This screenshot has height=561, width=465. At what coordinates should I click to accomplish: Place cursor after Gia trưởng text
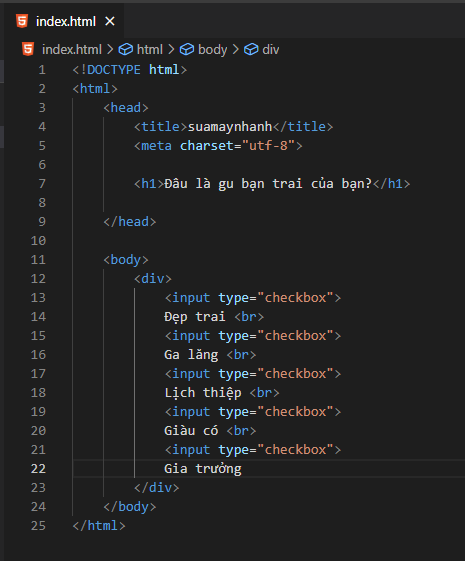(x=242, y=469)
